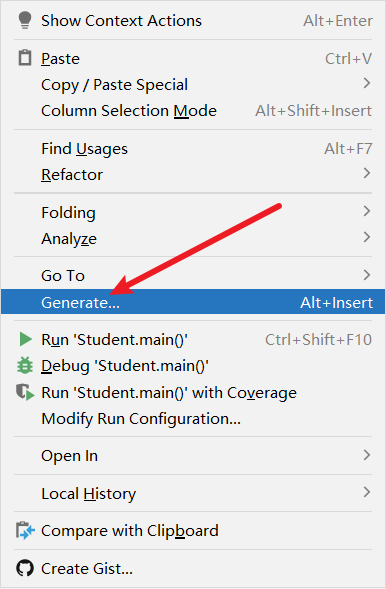Open the Open In submenu
This screenshot has width=386, height=589.
(x=193, y=456)
